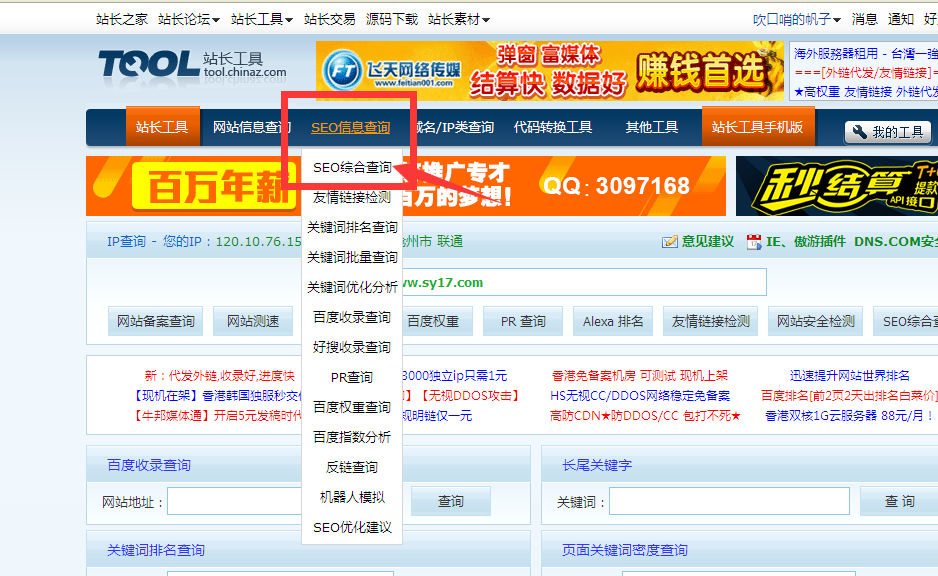
Task: Choose SEO综合查询 from dropdown menu
Action: click(x=352, y=167)
